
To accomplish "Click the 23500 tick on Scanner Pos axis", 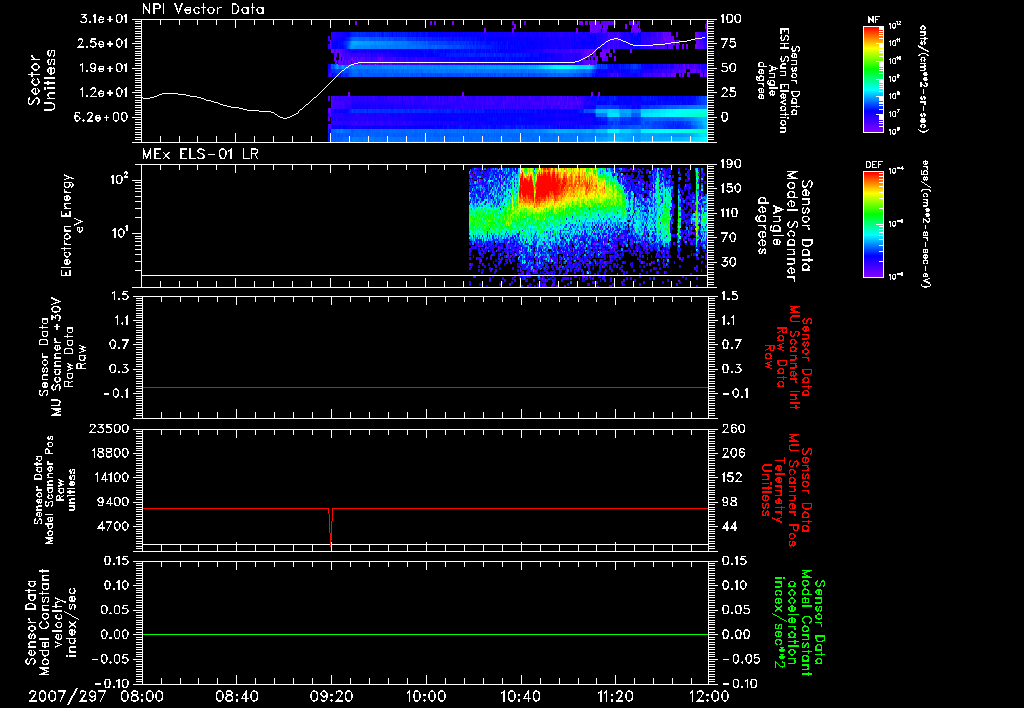I will coord(108,429).
